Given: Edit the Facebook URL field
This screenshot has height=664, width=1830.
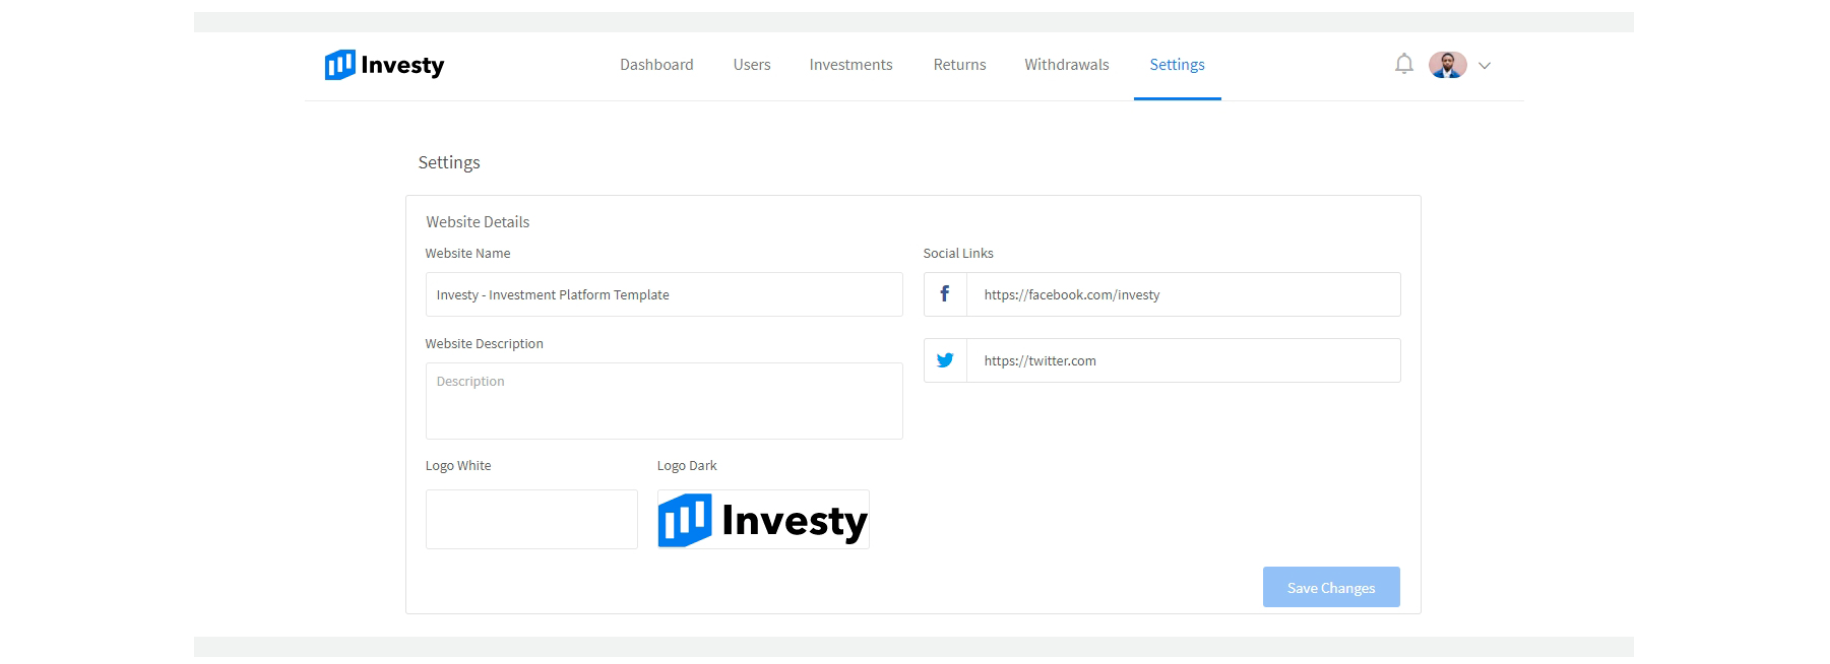Looking at the screenshot, I should click(x=1182, y=294).
